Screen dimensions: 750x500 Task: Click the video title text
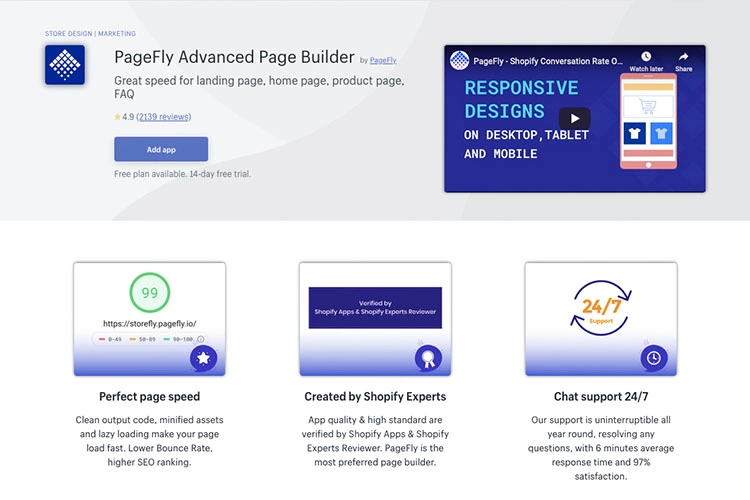pyautogui.click(x=548, y=61)
